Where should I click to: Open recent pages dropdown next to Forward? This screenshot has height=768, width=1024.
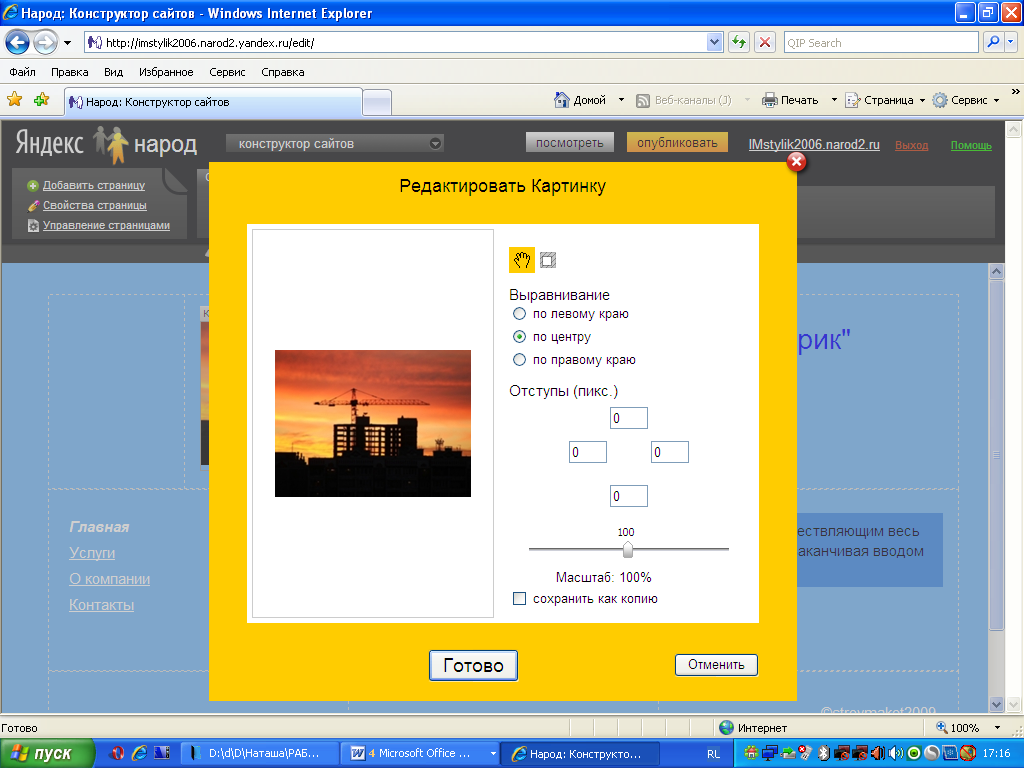click(x=67, y=43)
